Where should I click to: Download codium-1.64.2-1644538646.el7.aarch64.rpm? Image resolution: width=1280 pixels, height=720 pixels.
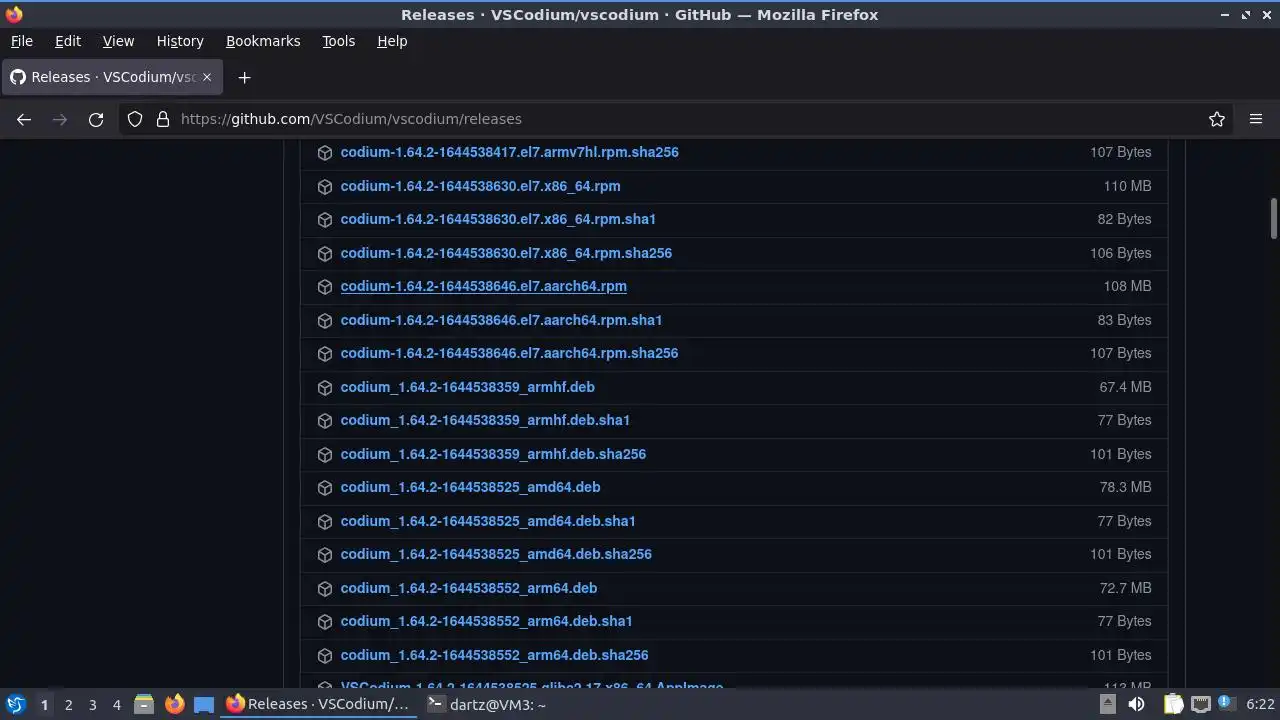pos(483,286)
